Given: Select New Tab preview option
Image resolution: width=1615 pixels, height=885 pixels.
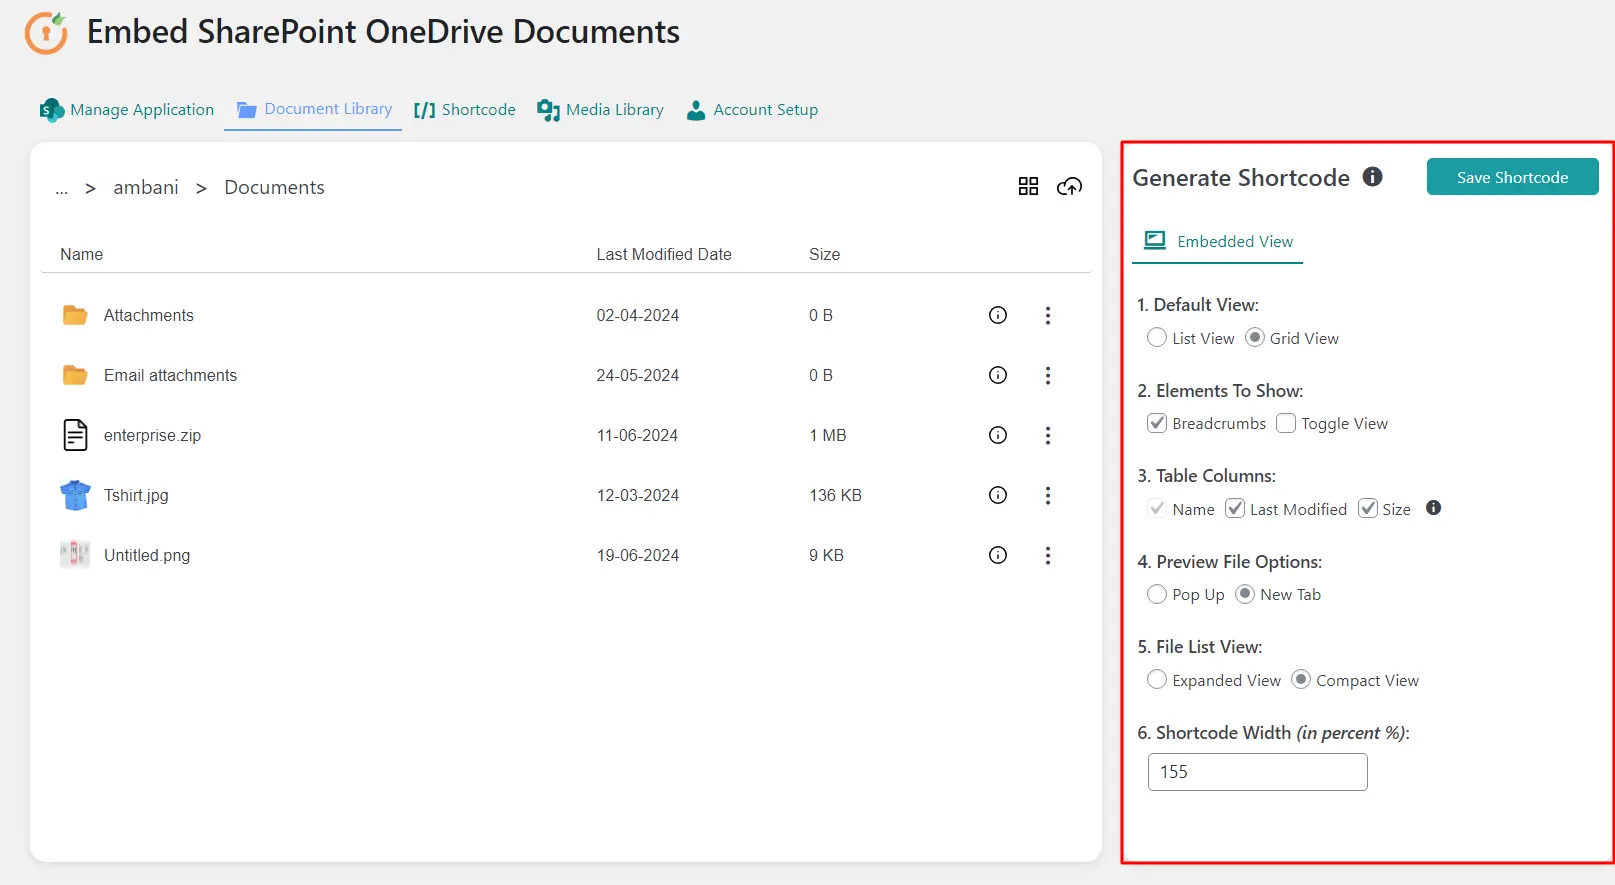Looking at the screenshot, I should coord(1245,594).
